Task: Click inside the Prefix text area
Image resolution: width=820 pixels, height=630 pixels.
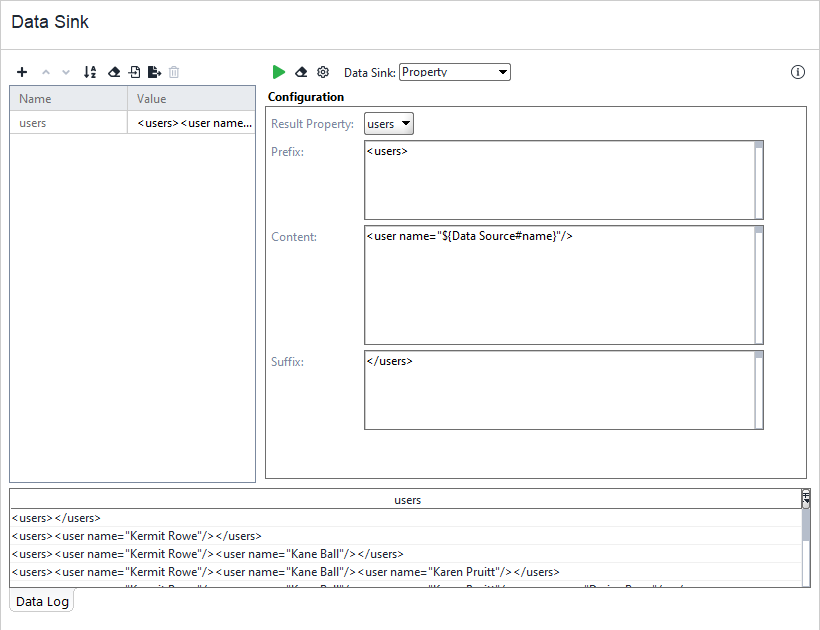Action: tap(560, 180)
